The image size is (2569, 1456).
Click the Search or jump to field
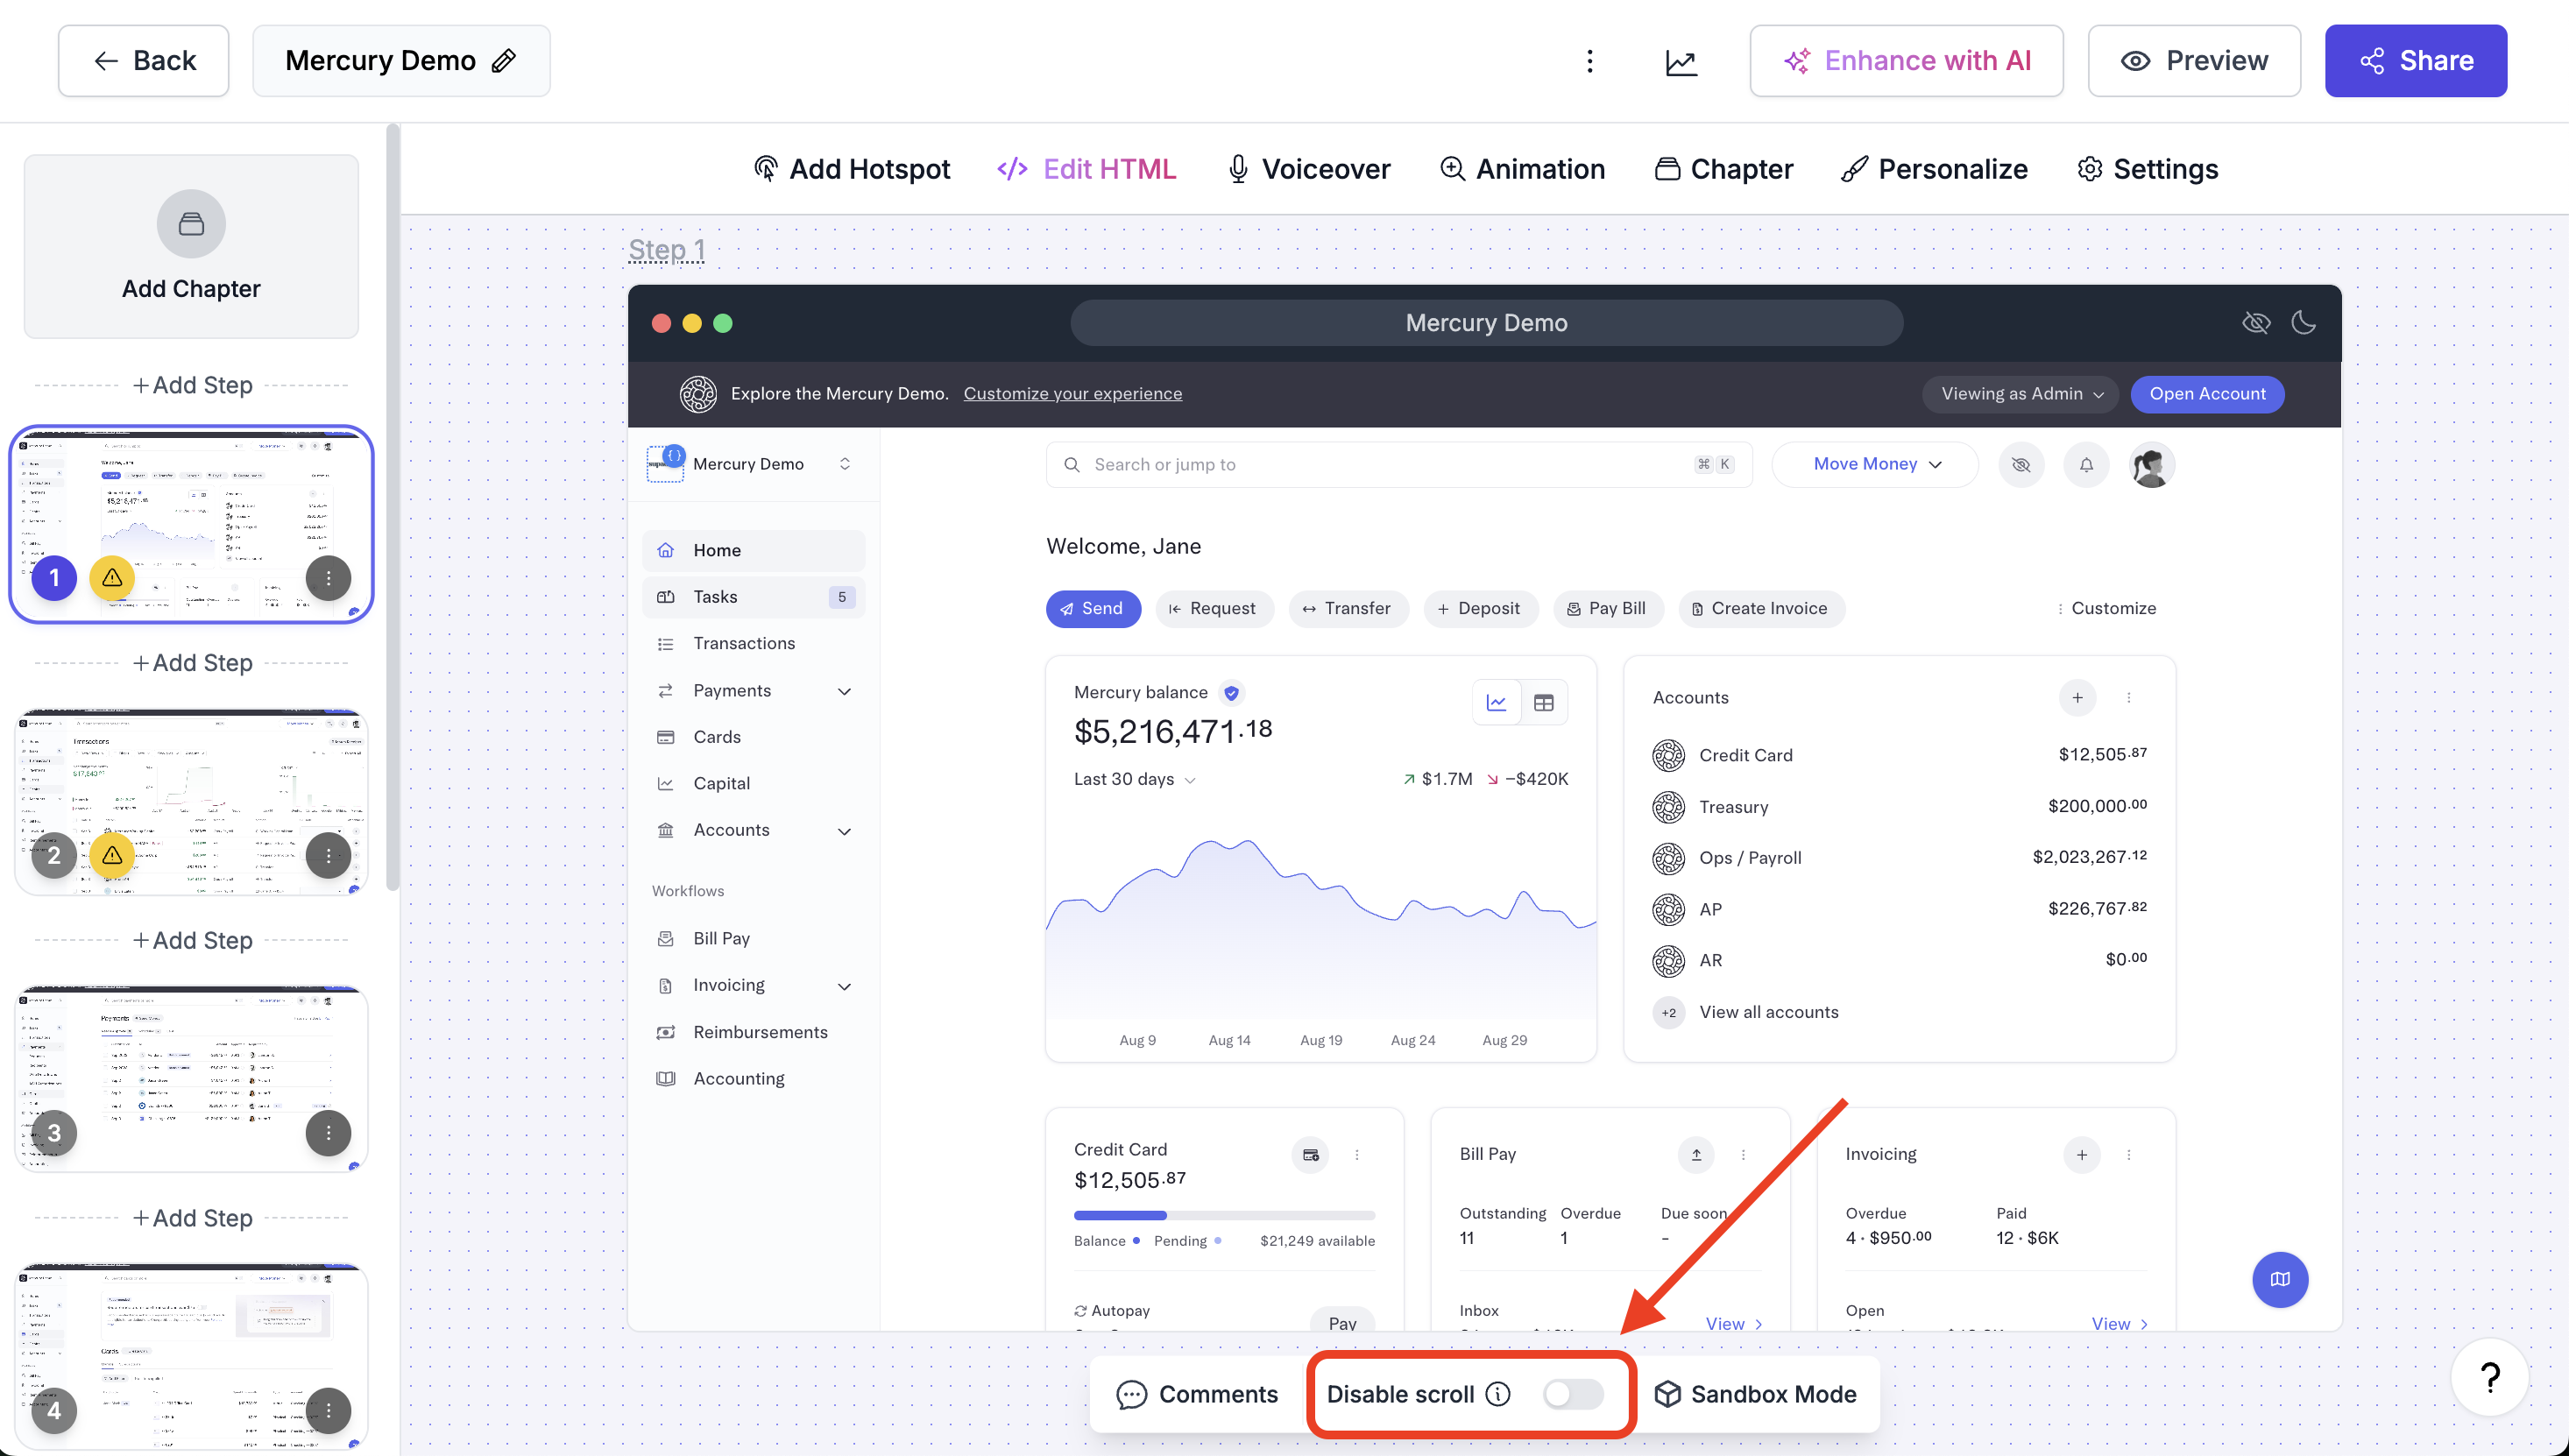(x=1399, y=465)
